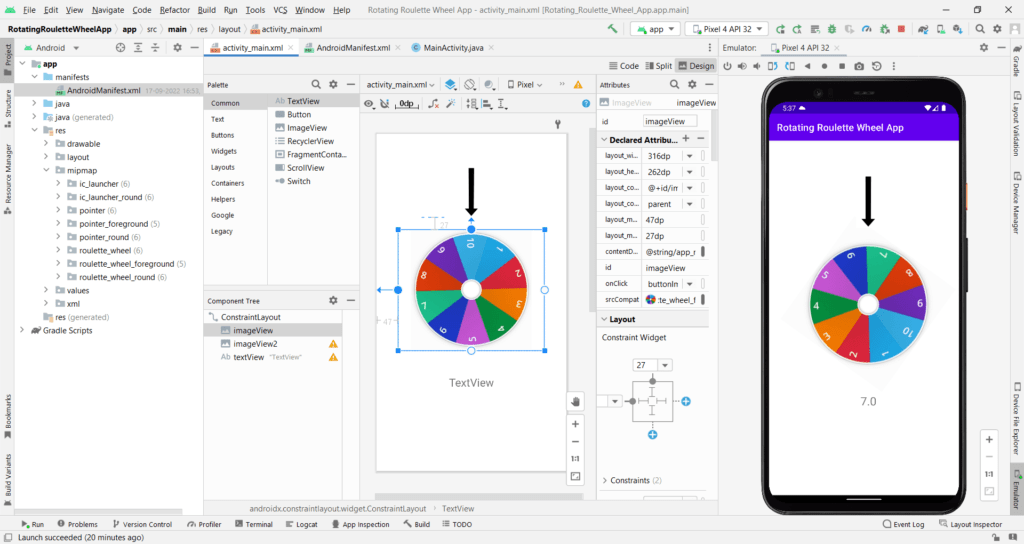Screen dimensions: 1024x544
Task: Open the Build menu
Action: point(206,10)
